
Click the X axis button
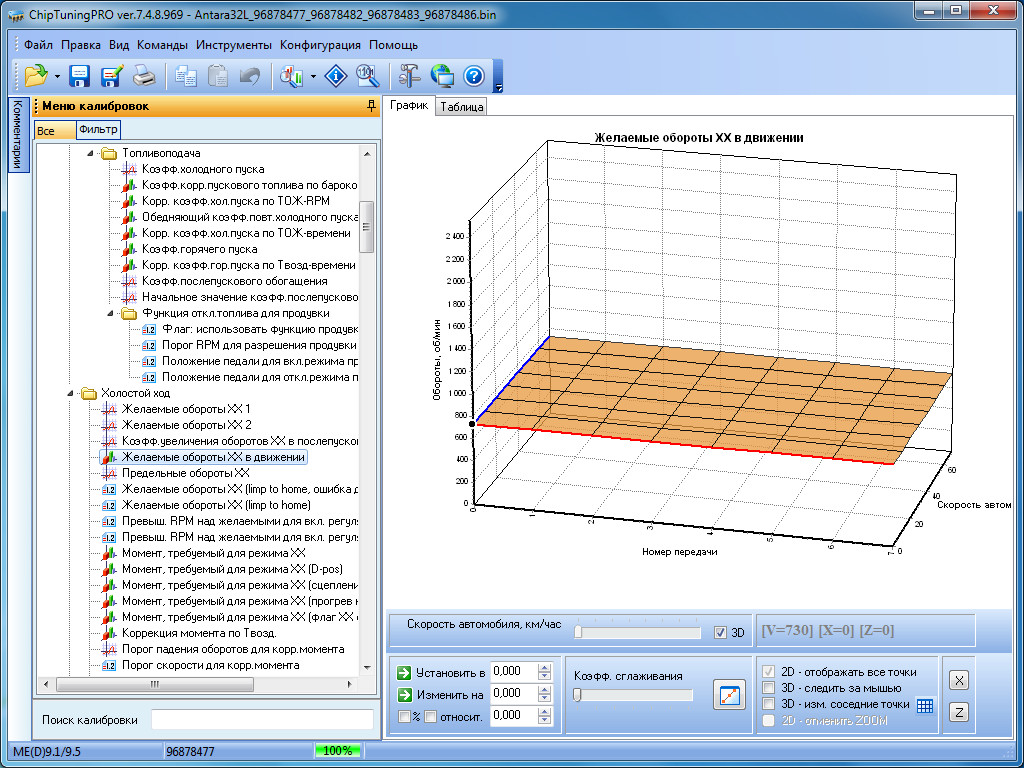pyautogui.click(x=957, y=680)
